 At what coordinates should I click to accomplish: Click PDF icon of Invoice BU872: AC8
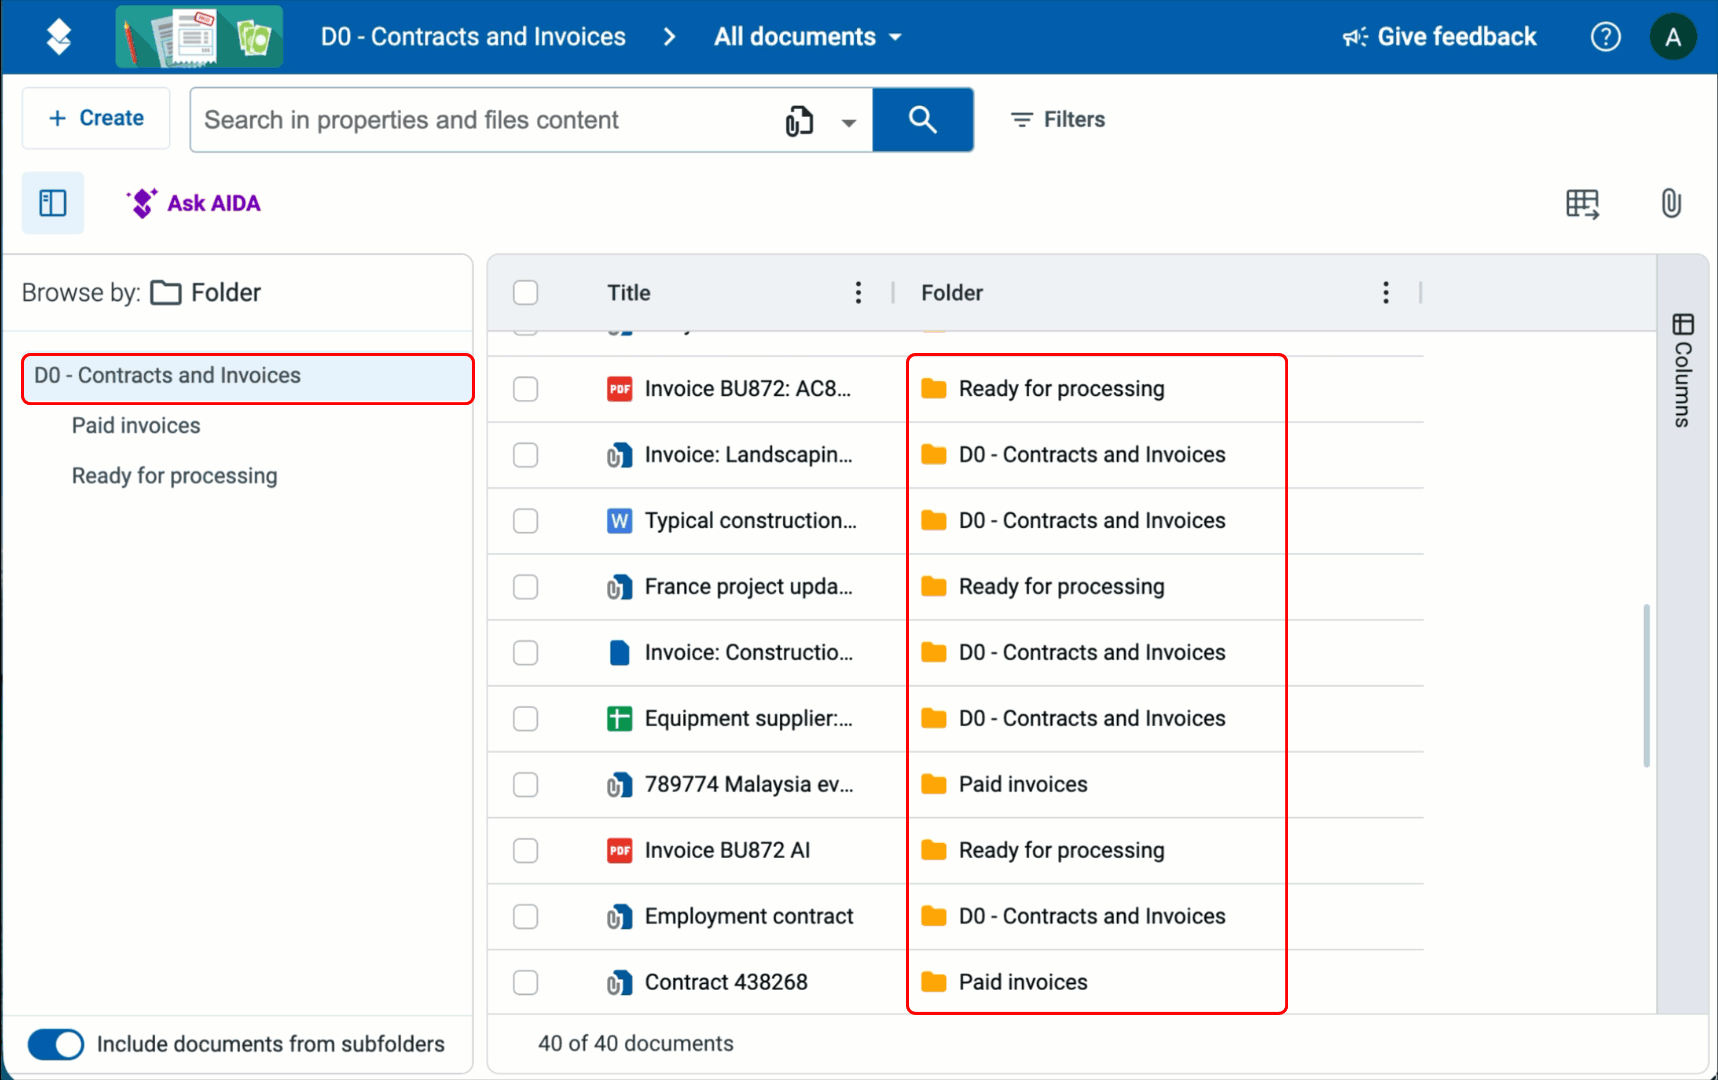619,389
